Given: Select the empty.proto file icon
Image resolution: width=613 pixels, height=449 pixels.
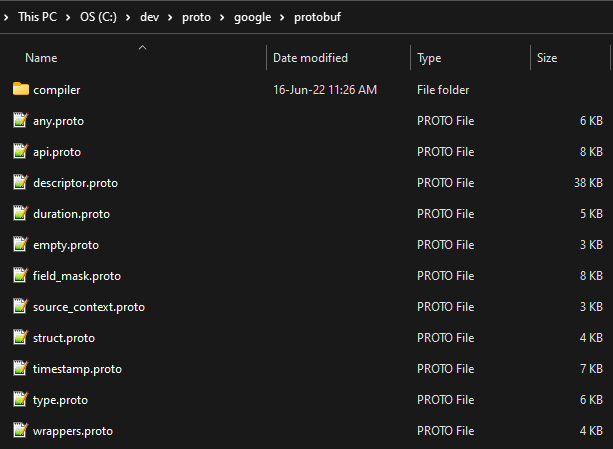Looking at the screenshot, I should point(21,244).
